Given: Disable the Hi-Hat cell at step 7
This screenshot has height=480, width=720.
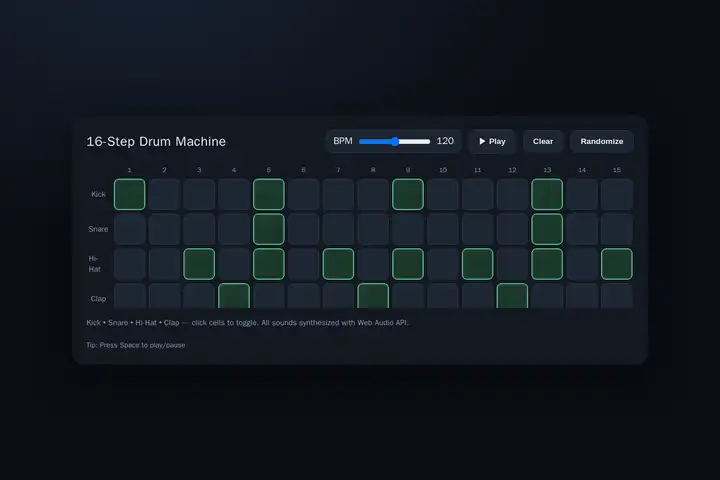Looking at the screenshot, I should (338, 264).
